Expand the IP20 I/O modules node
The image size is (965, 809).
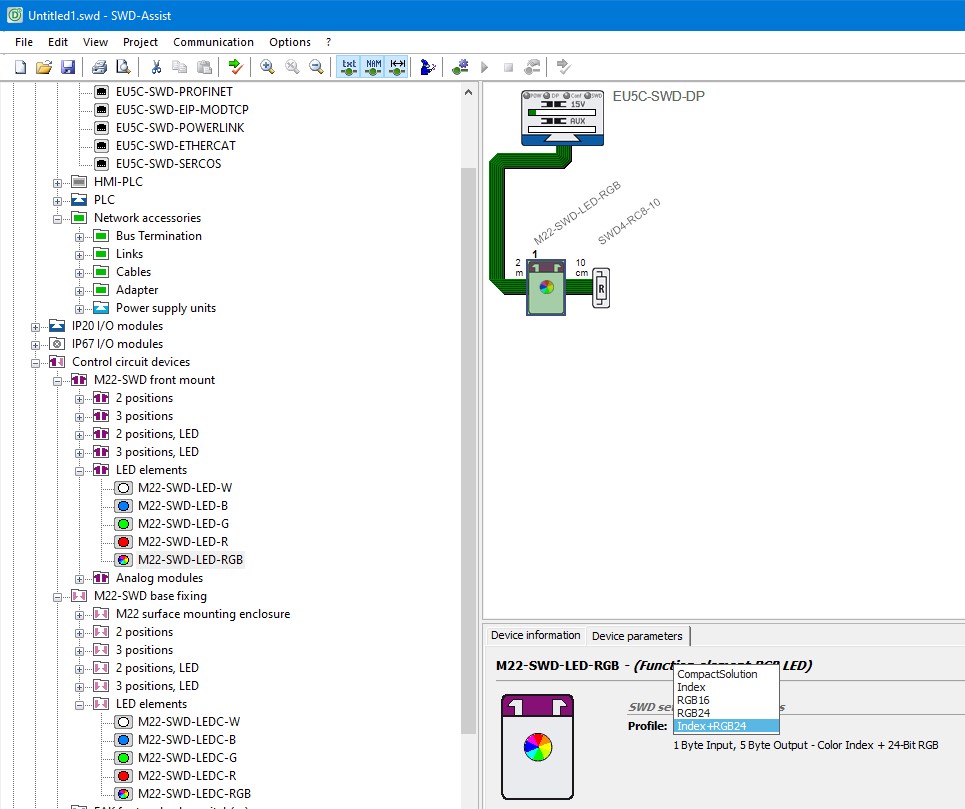point(35,327)
